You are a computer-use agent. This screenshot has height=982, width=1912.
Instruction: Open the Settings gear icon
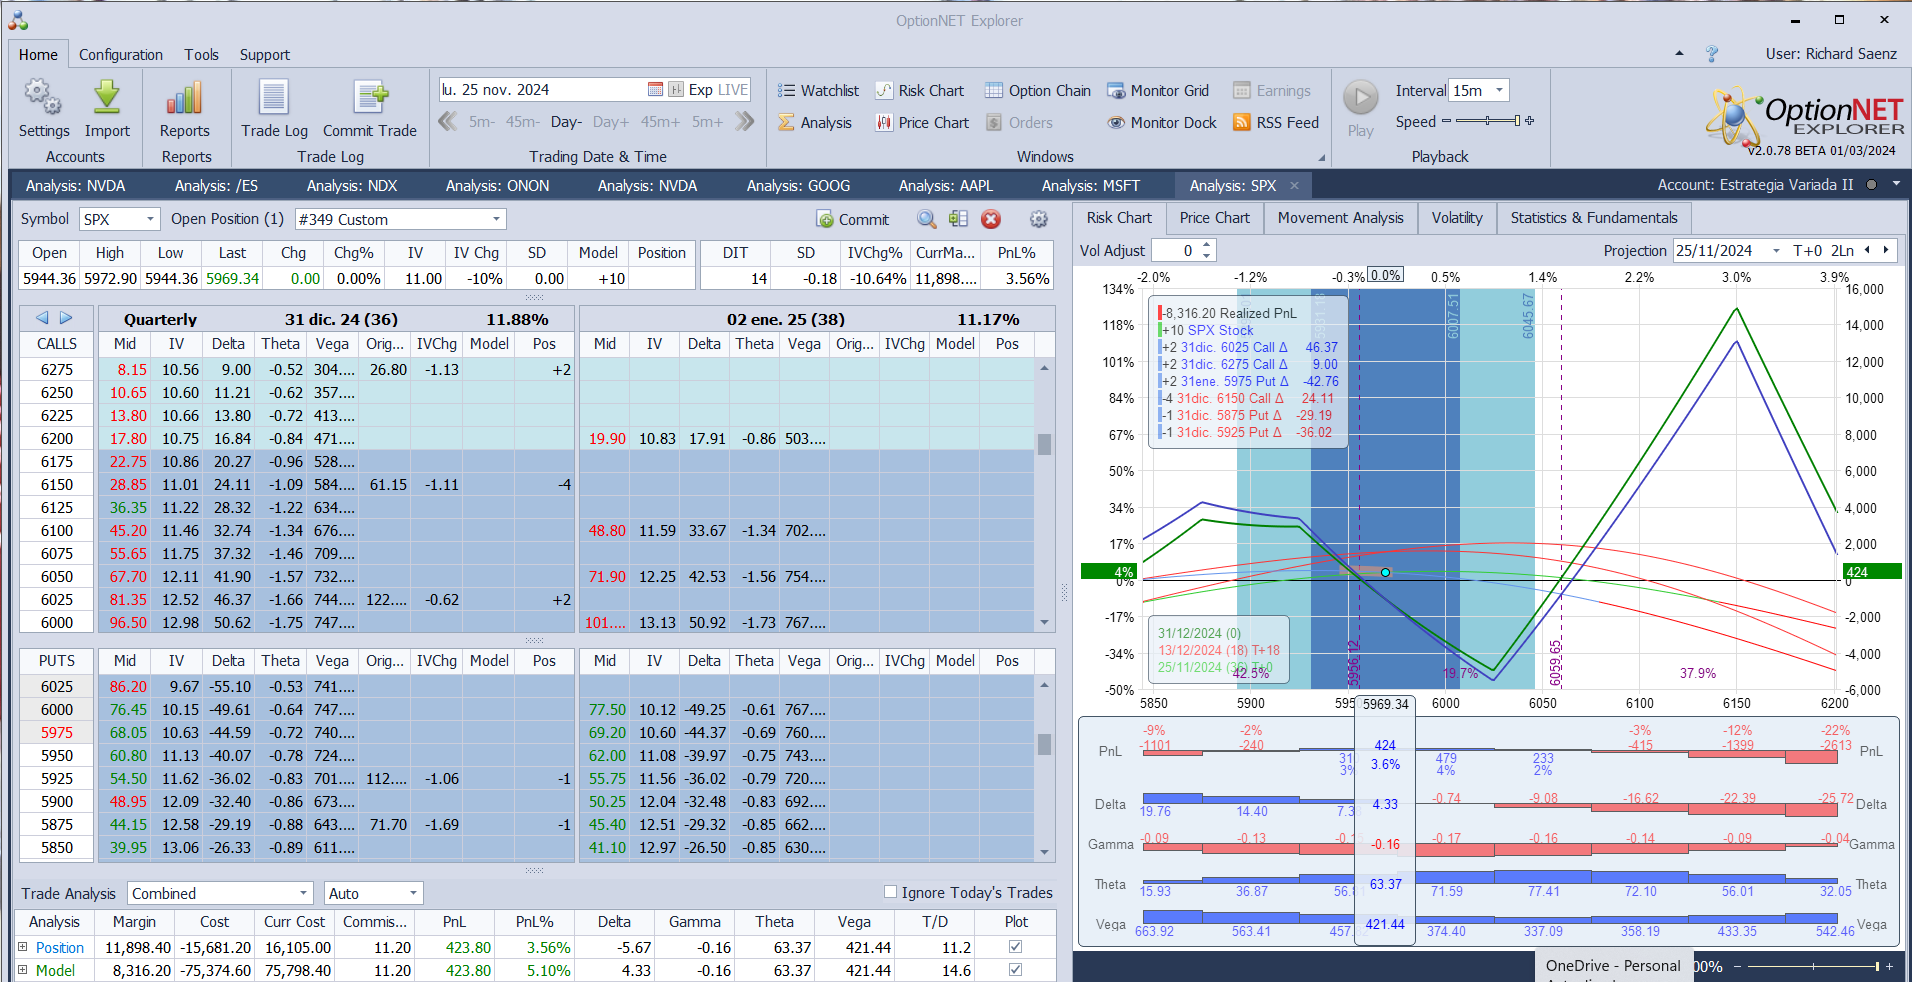43,99
